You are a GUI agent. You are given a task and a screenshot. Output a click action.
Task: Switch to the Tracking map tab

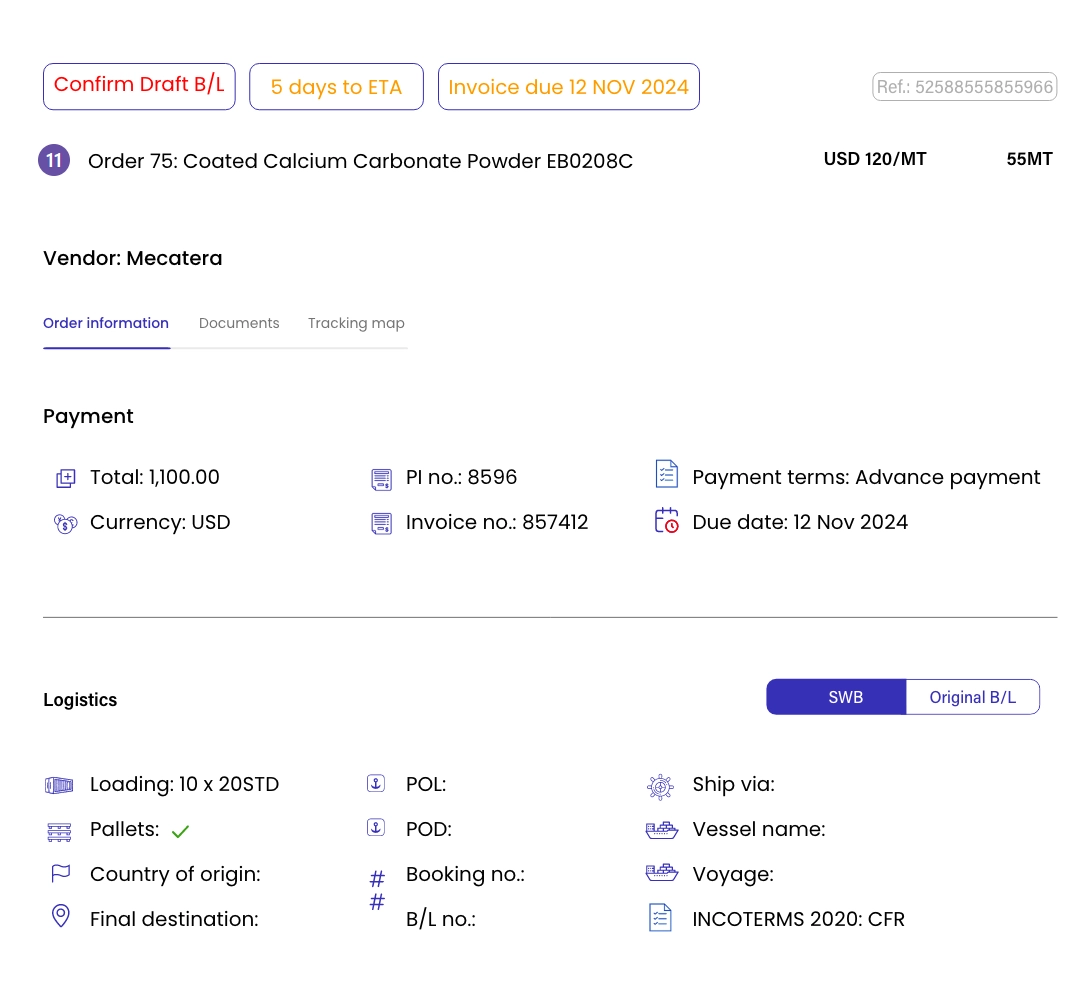[356, 323]
